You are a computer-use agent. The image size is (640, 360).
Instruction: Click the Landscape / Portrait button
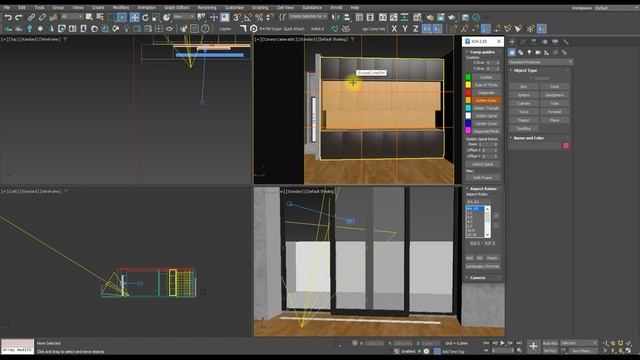coord(482,266)
